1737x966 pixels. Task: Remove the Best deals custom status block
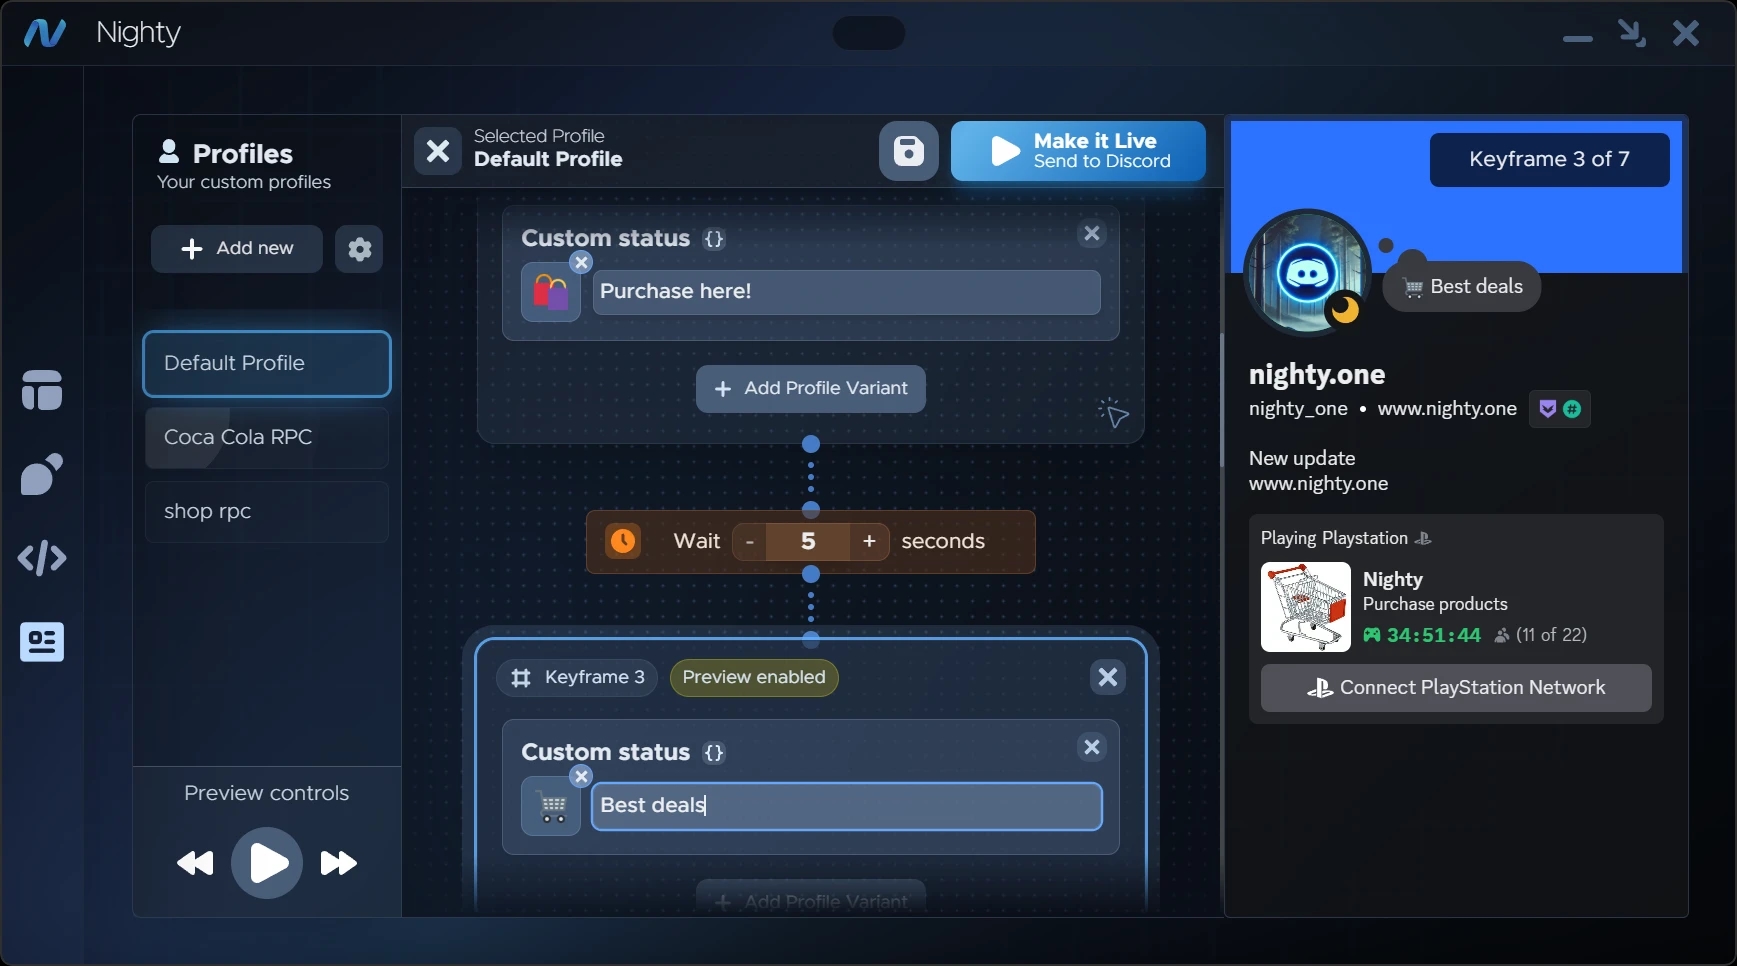(1092, 747)
